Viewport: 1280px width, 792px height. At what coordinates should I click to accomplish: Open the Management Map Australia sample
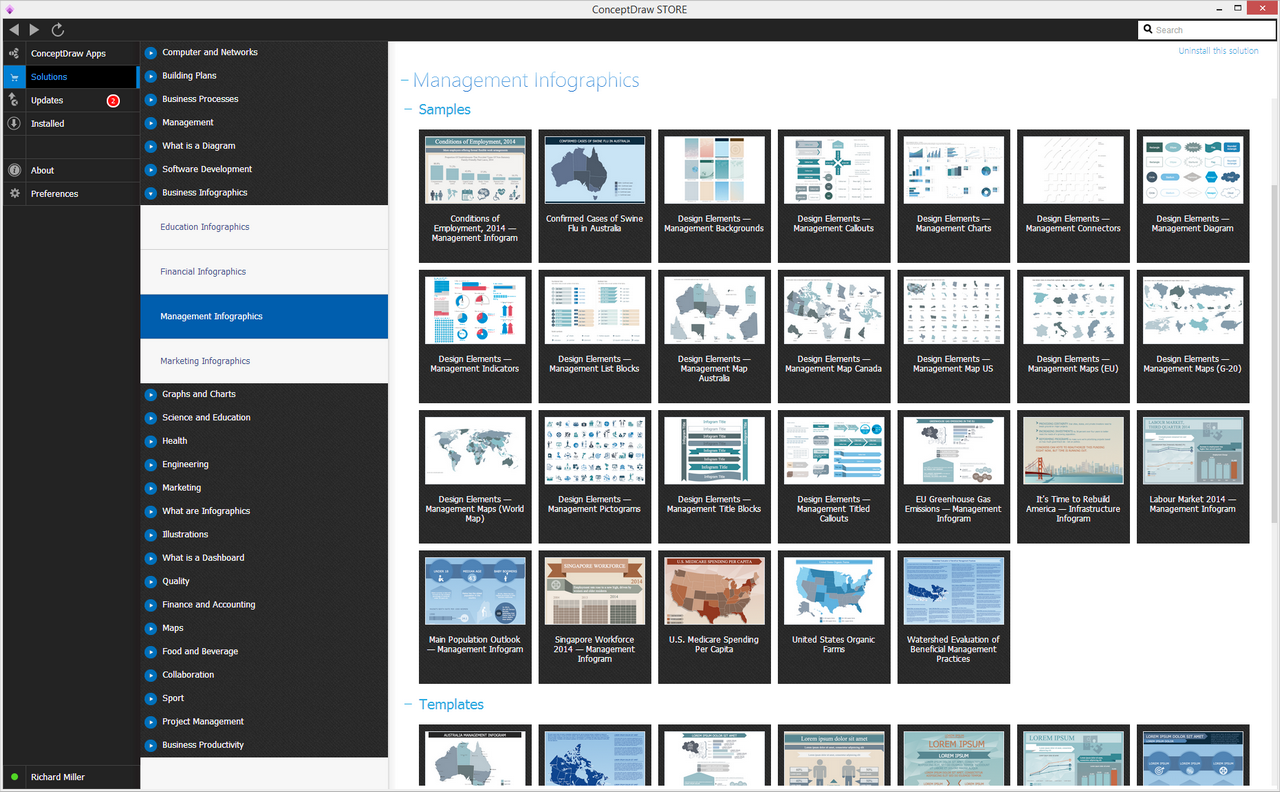714,336
